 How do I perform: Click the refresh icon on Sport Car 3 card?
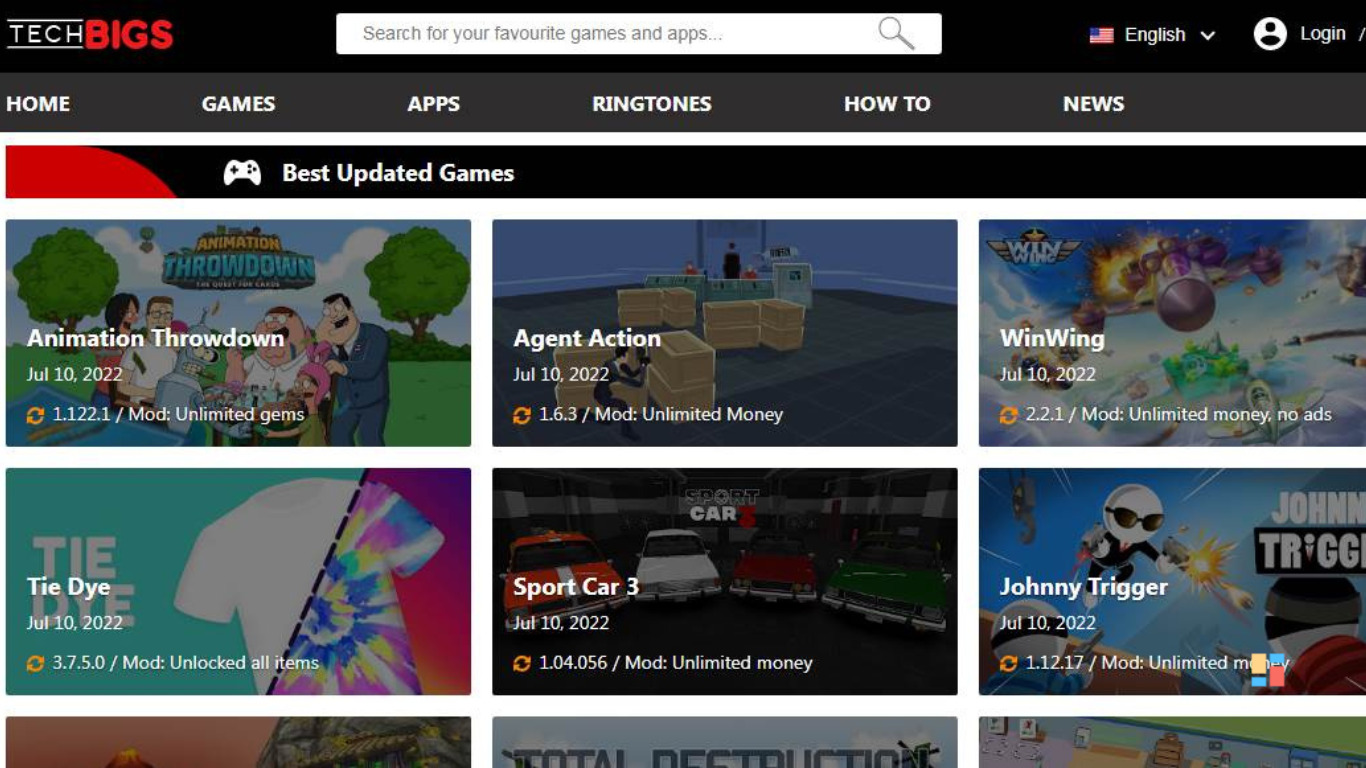pos(522,662)
